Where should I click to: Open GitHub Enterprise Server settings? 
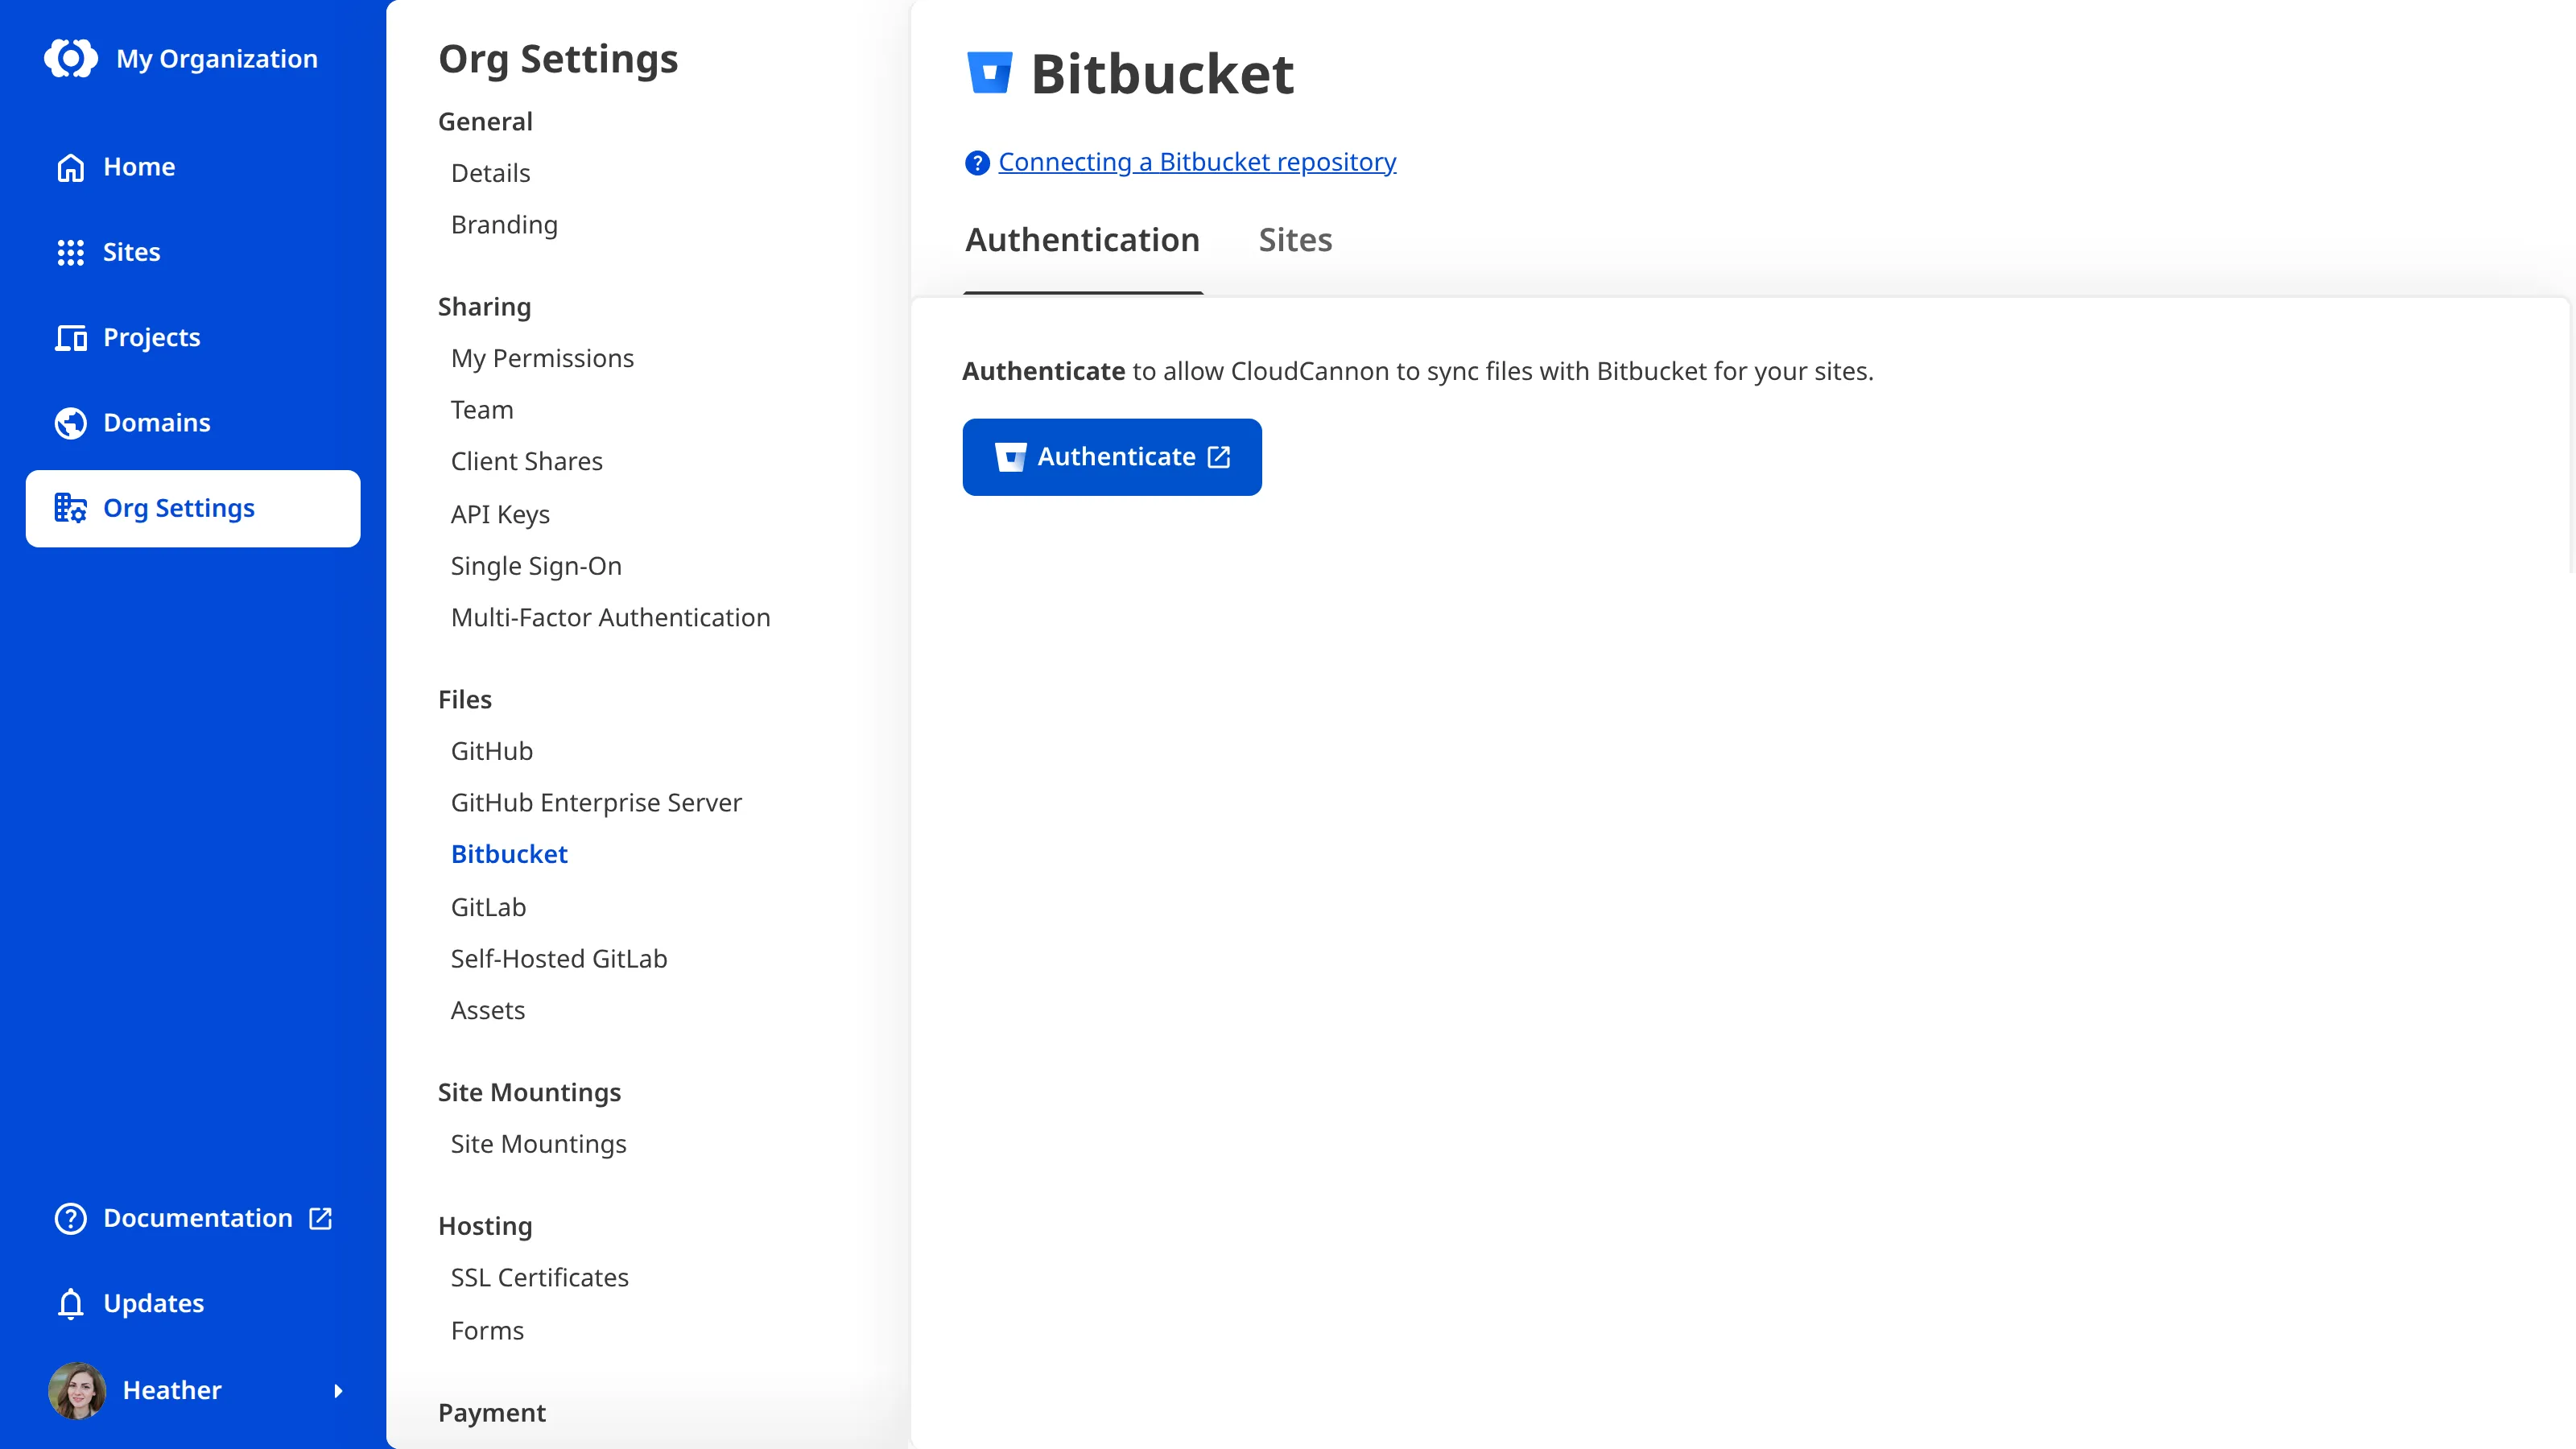point(596,803)
